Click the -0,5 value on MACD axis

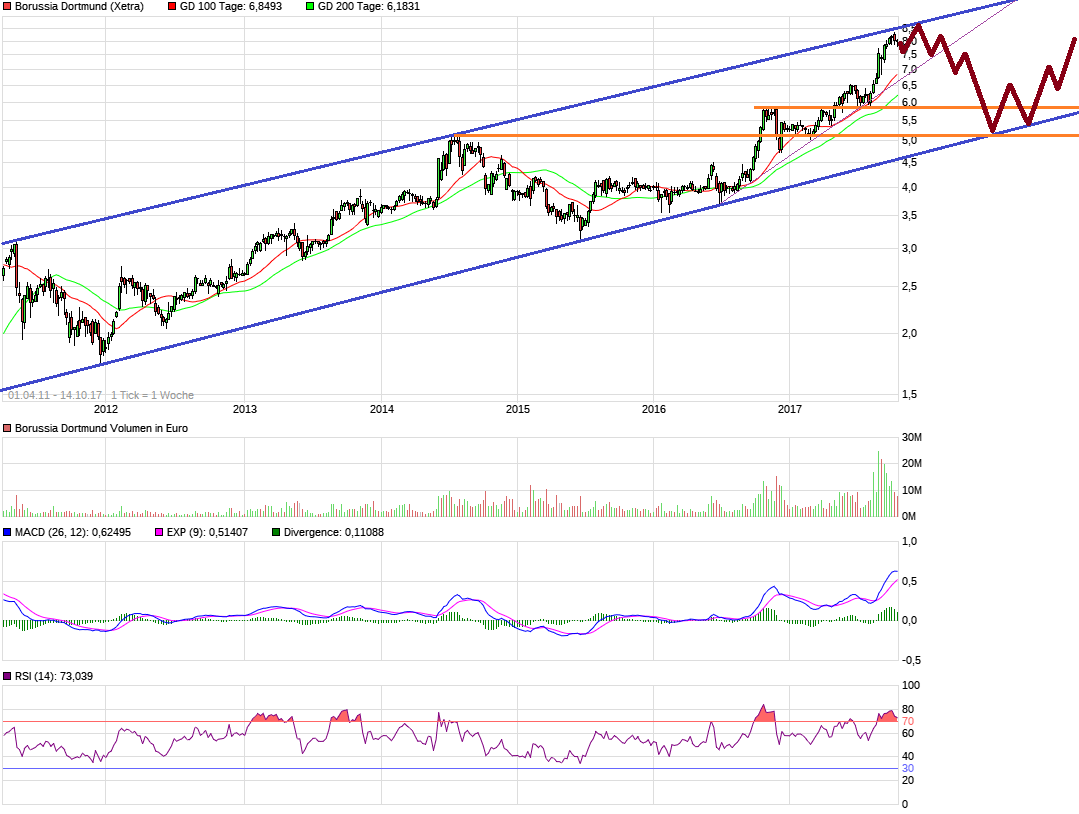911,660
